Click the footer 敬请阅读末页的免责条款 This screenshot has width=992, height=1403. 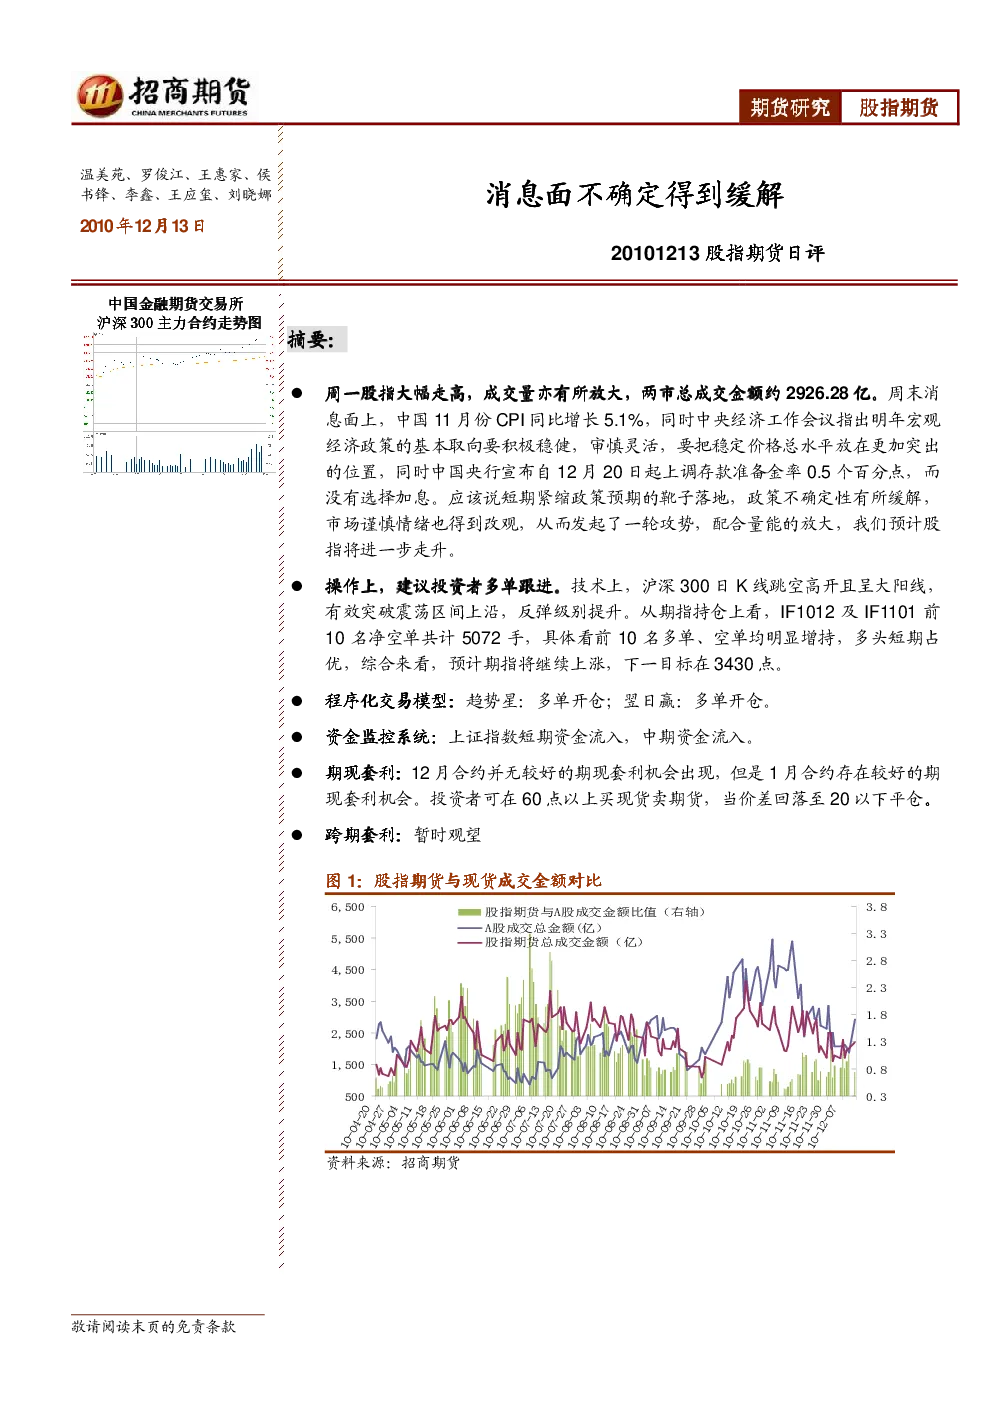tap(154, 1326)
